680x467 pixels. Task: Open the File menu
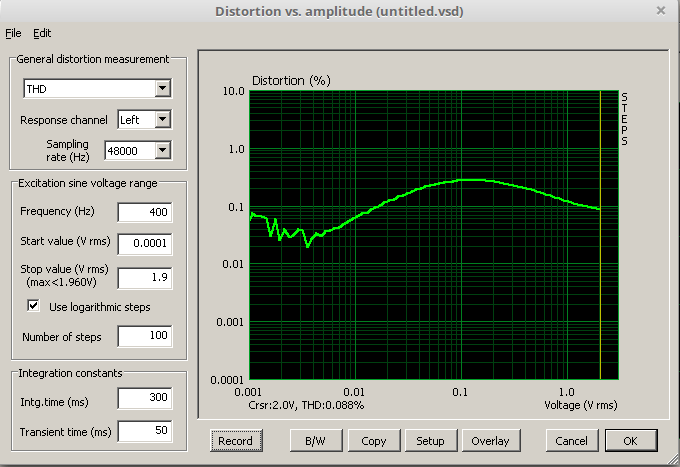coord(13,33)
